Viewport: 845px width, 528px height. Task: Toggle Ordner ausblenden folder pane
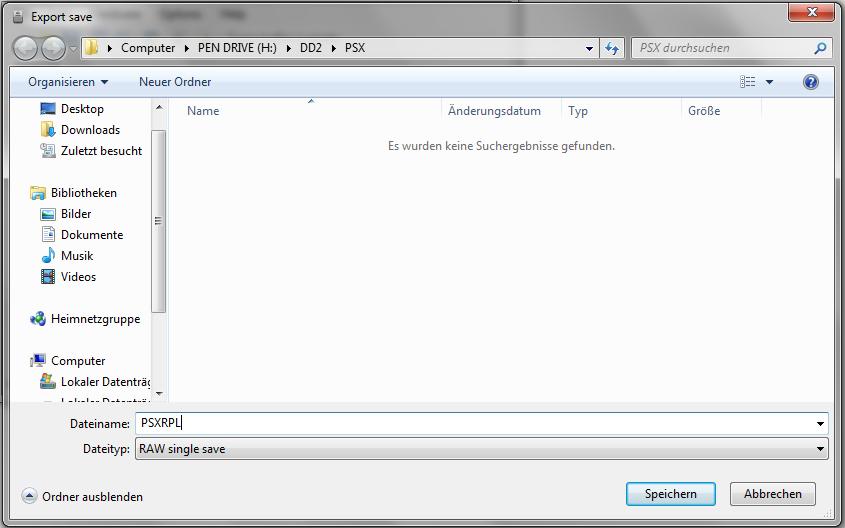[82, 496]
